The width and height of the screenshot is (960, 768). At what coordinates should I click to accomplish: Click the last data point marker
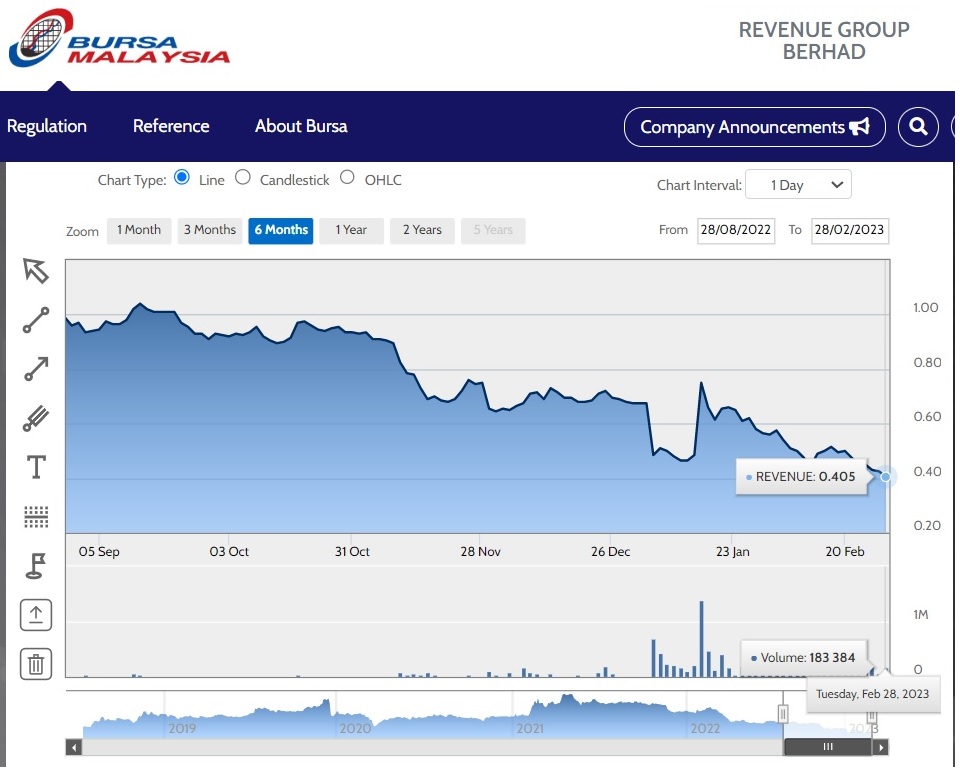(x=885, y=476)
